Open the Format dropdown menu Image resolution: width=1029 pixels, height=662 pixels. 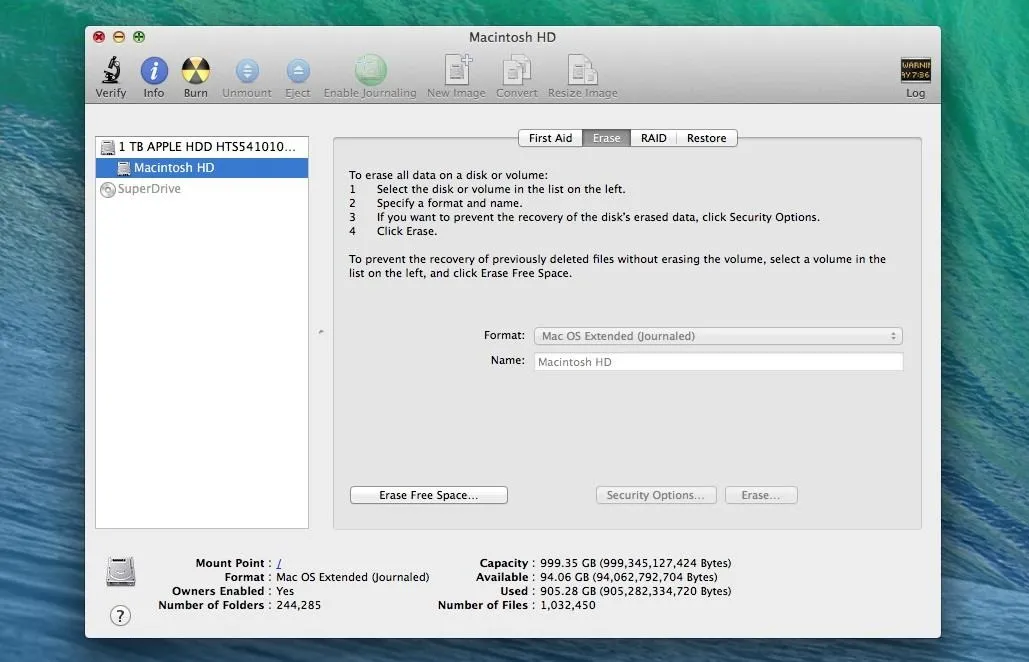tap(718, 336)
